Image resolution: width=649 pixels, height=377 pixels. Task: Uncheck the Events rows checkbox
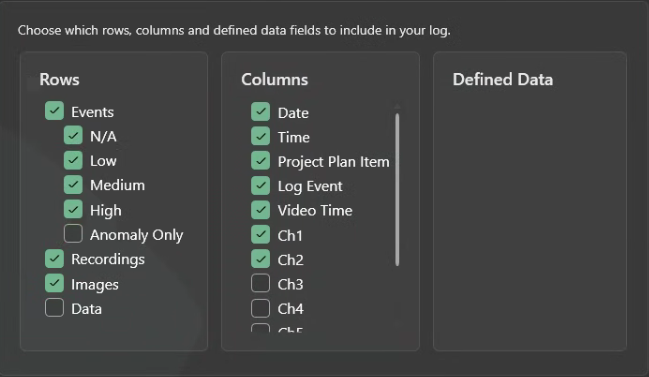(54, 111)
